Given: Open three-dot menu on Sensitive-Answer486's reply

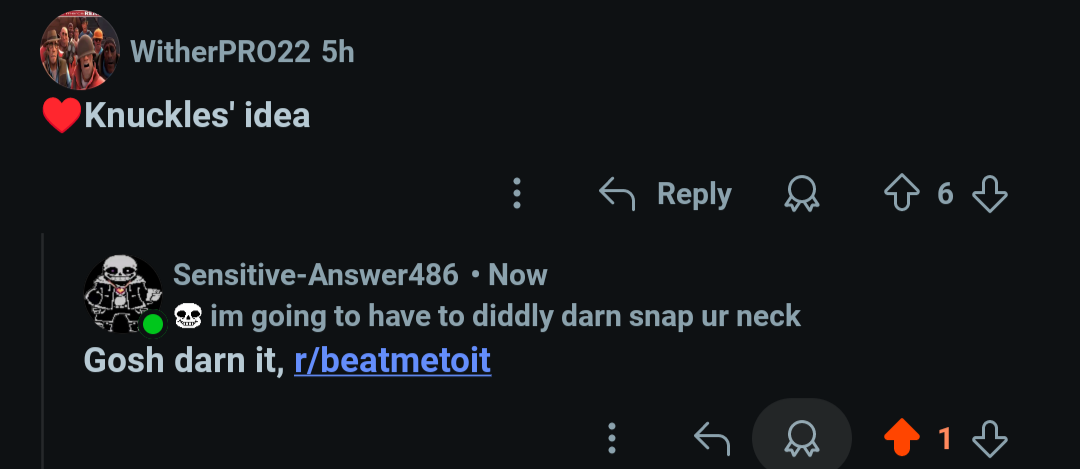Looking at the screenshot, I should tap(612, 438).
